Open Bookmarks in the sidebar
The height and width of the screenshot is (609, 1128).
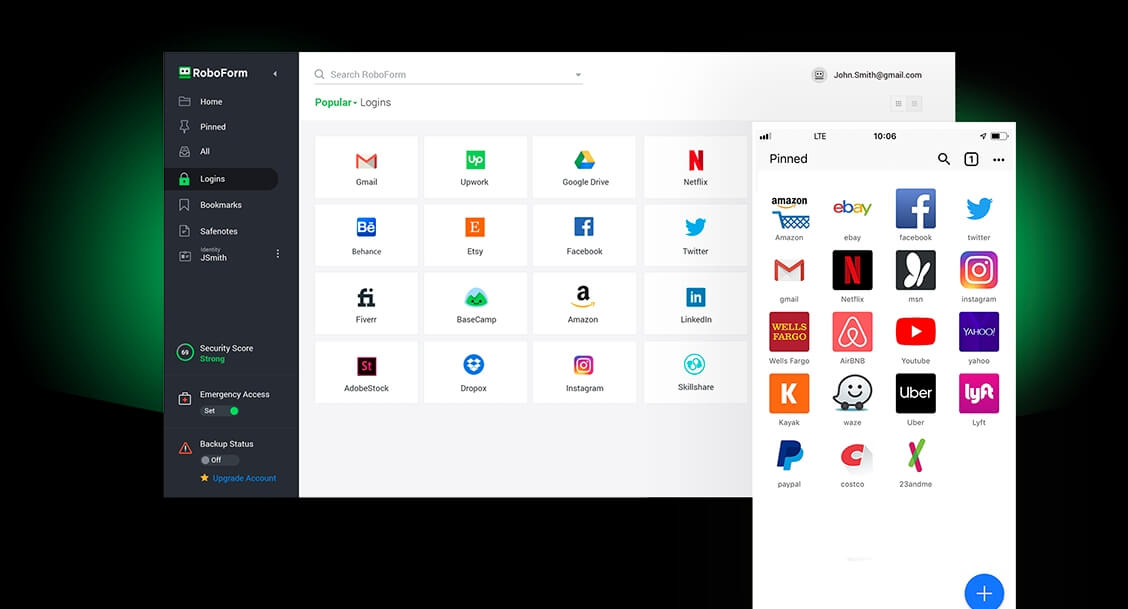(222, 205)
